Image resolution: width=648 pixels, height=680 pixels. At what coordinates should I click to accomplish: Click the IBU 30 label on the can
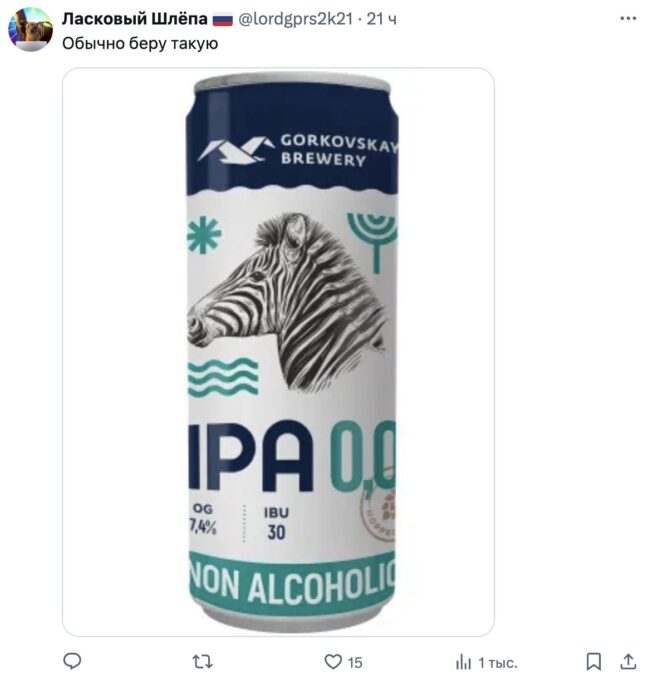[x=276, y=524]
